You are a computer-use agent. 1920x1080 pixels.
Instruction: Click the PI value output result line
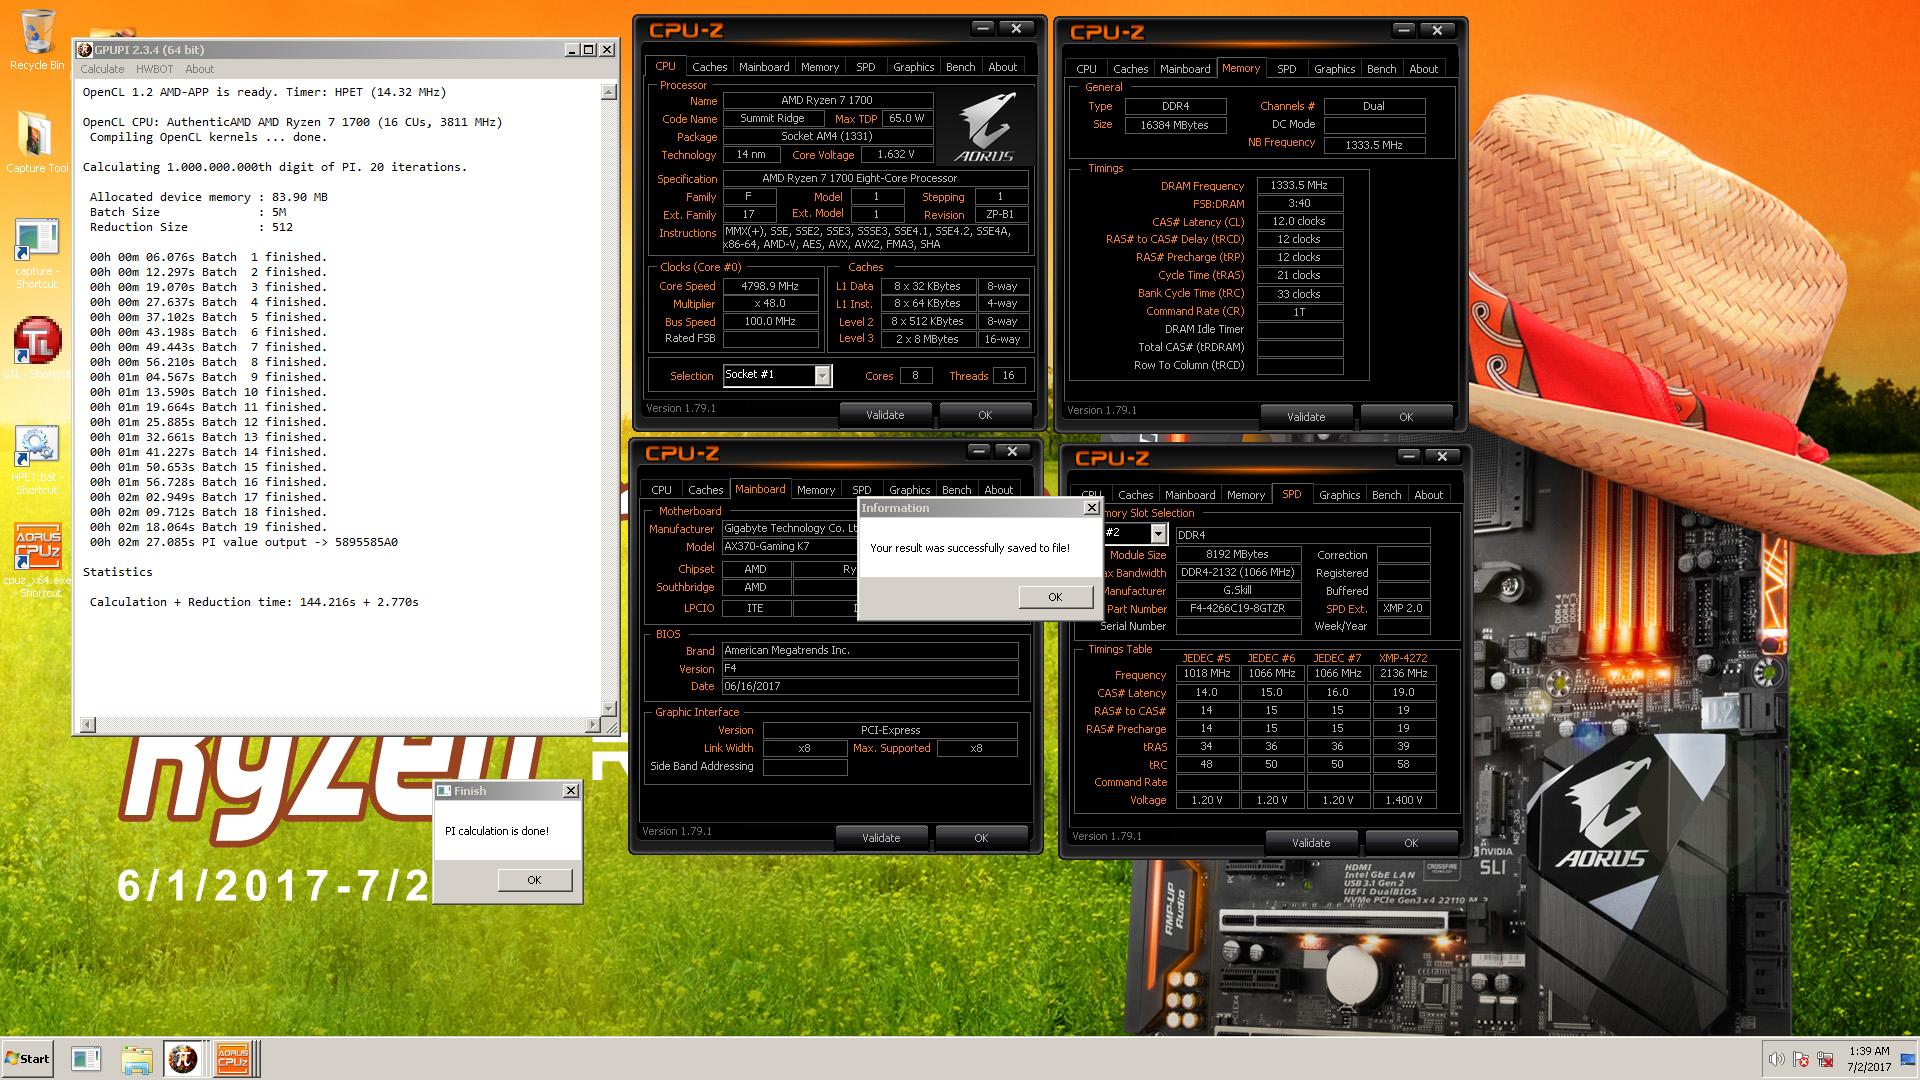pyautogui.click(x=244, y=542)
